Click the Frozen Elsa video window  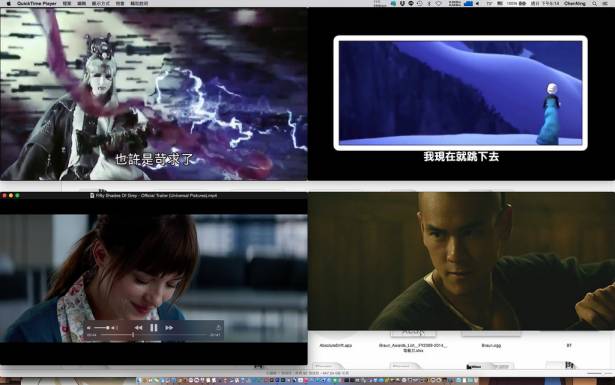pos(461,94)
